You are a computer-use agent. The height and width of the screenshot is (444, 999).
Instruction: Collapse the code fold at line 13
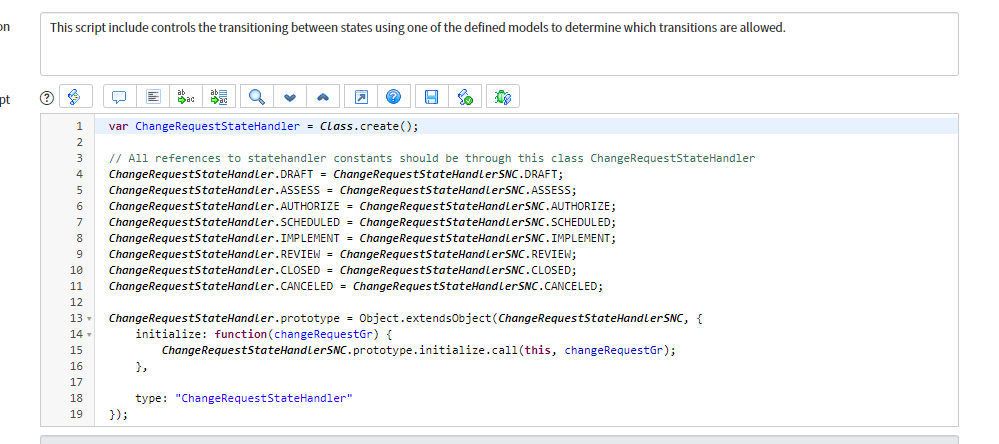[x=90, y=318]
